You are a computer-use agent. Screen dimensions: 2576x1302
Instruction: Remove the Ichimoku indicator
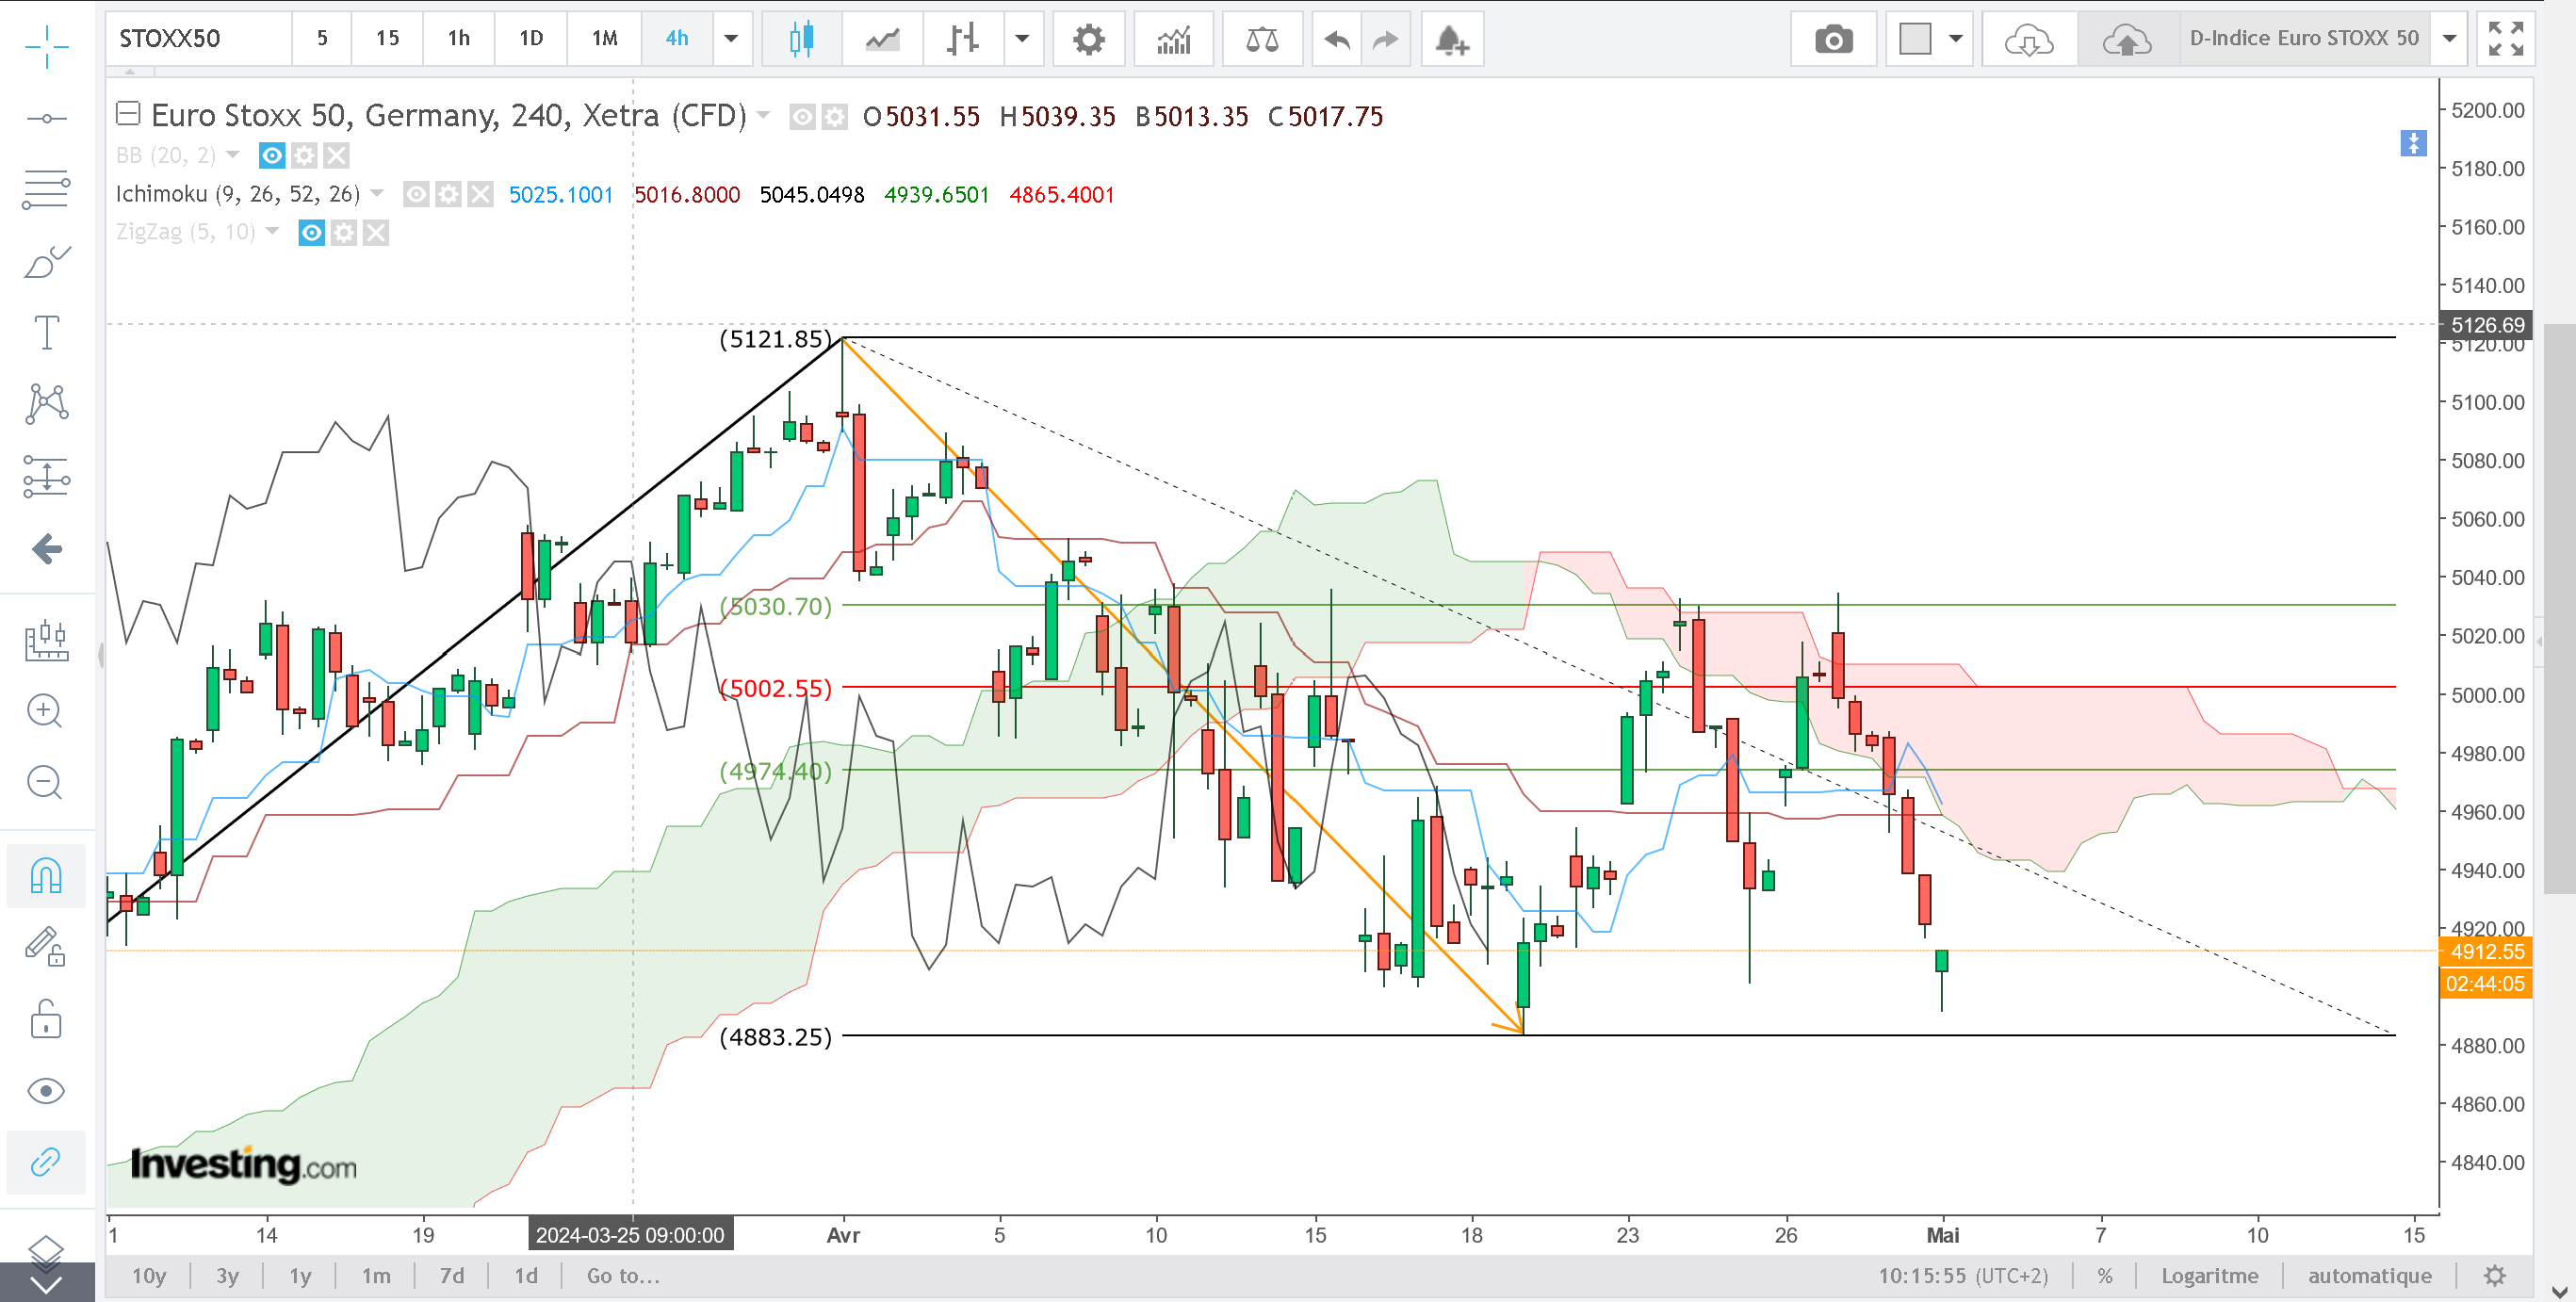[481, 194]
